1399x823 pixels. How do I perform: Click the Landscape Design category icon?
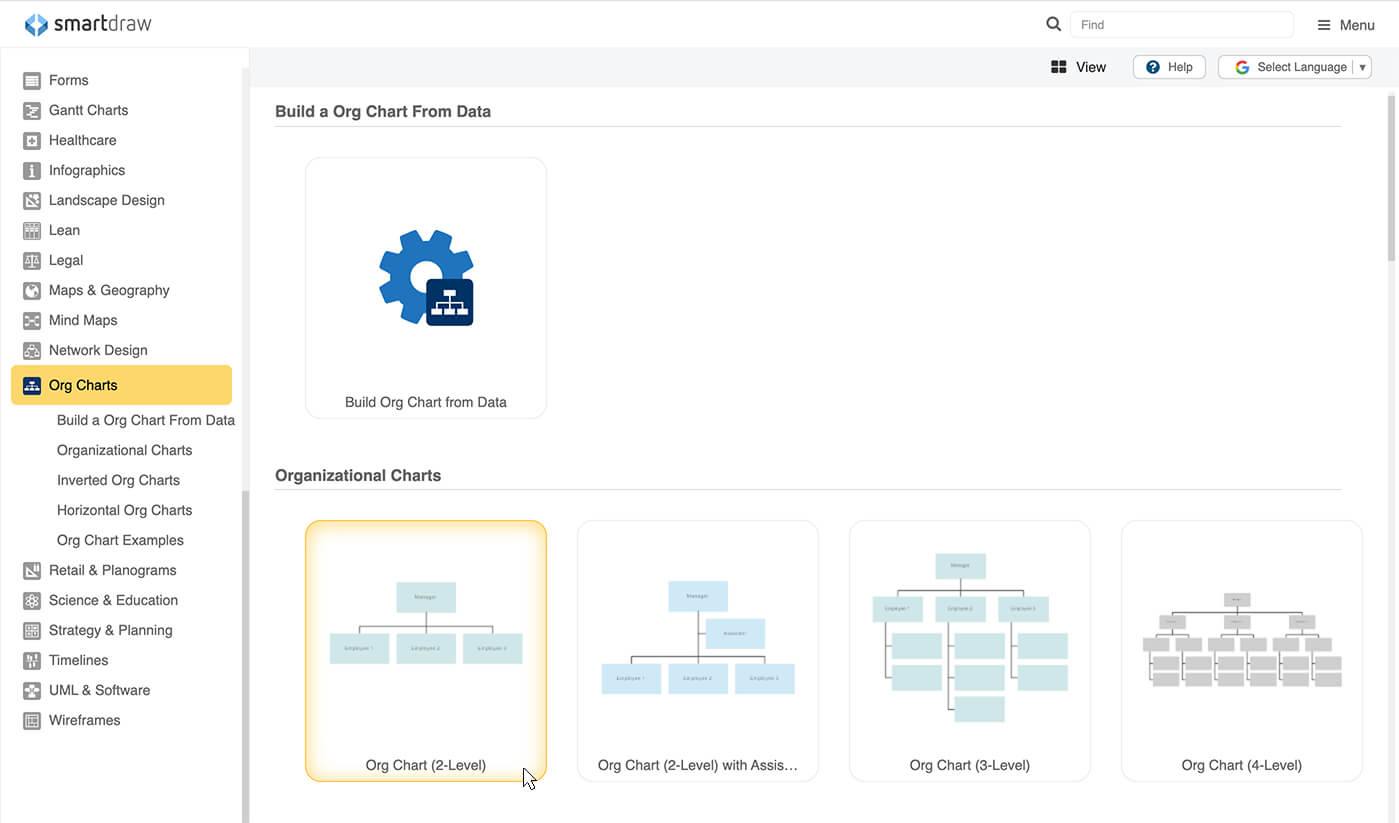[x=32, y=200]
